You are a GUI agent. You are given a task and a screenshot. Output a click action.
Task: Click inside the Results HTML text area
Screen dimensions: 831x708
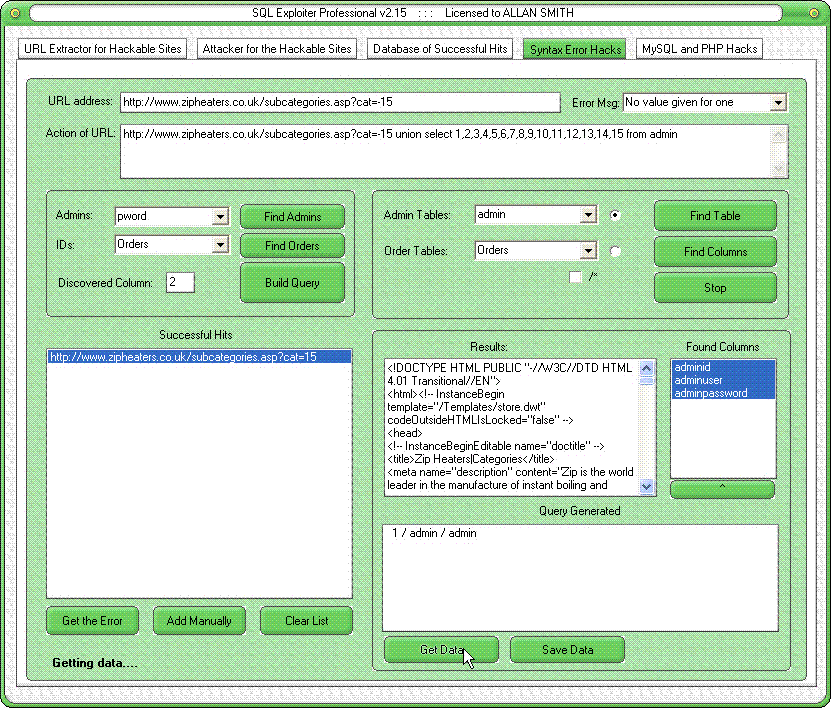coord(512,427)
